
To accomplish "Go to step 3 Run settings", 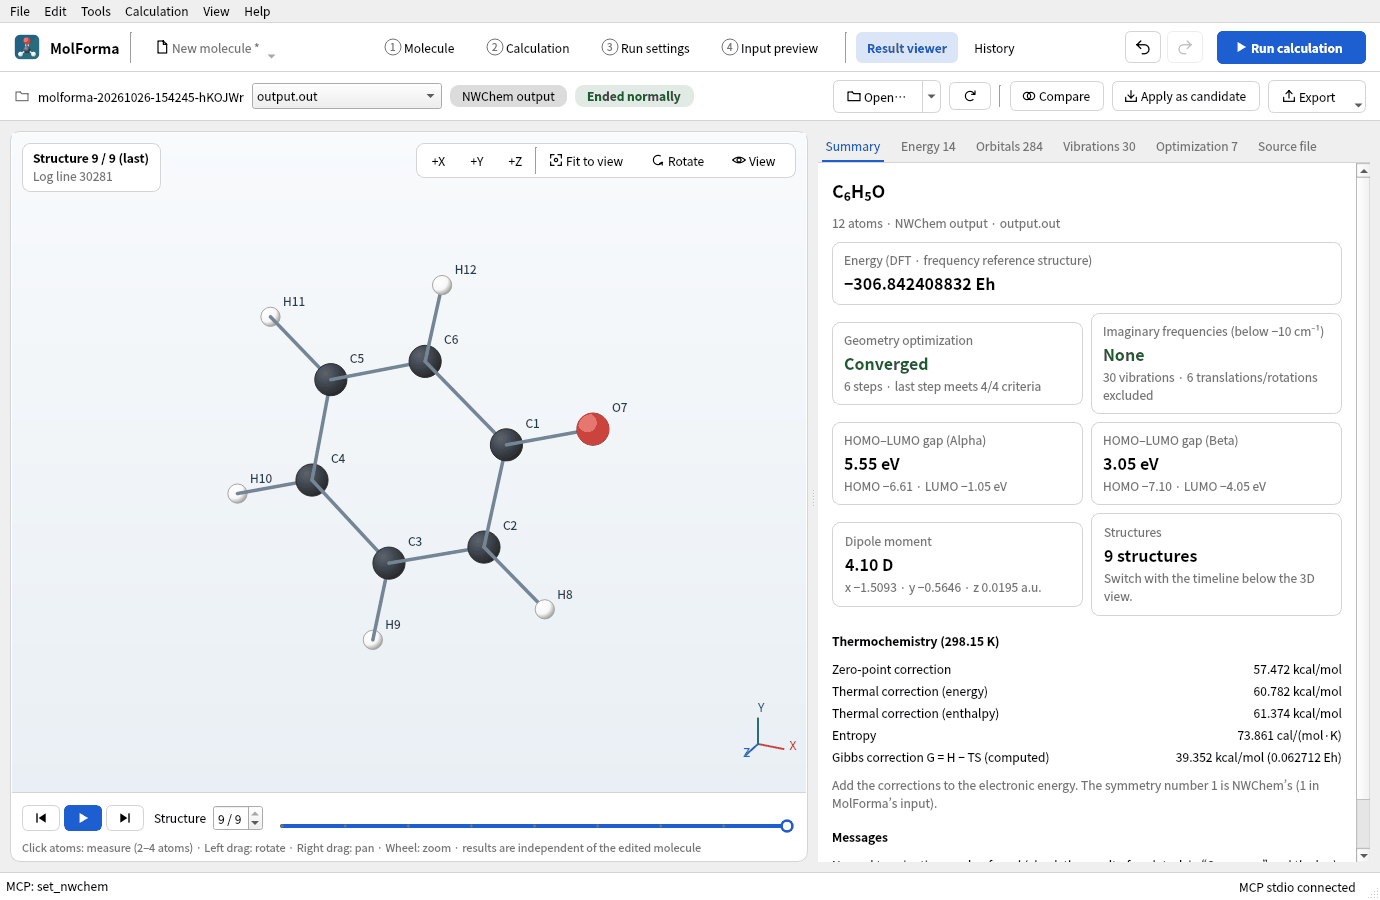I will pos(646,48).
